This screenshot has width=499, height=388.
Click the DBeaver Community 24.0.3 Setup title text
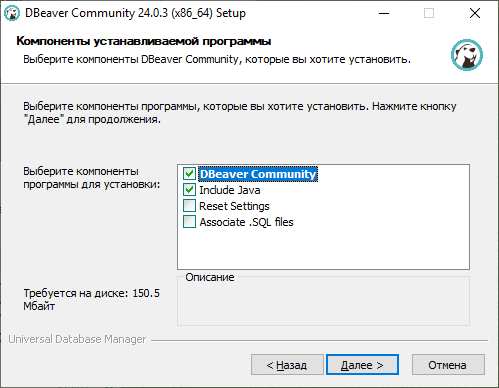pyautogui.click(x=135, y=13)
